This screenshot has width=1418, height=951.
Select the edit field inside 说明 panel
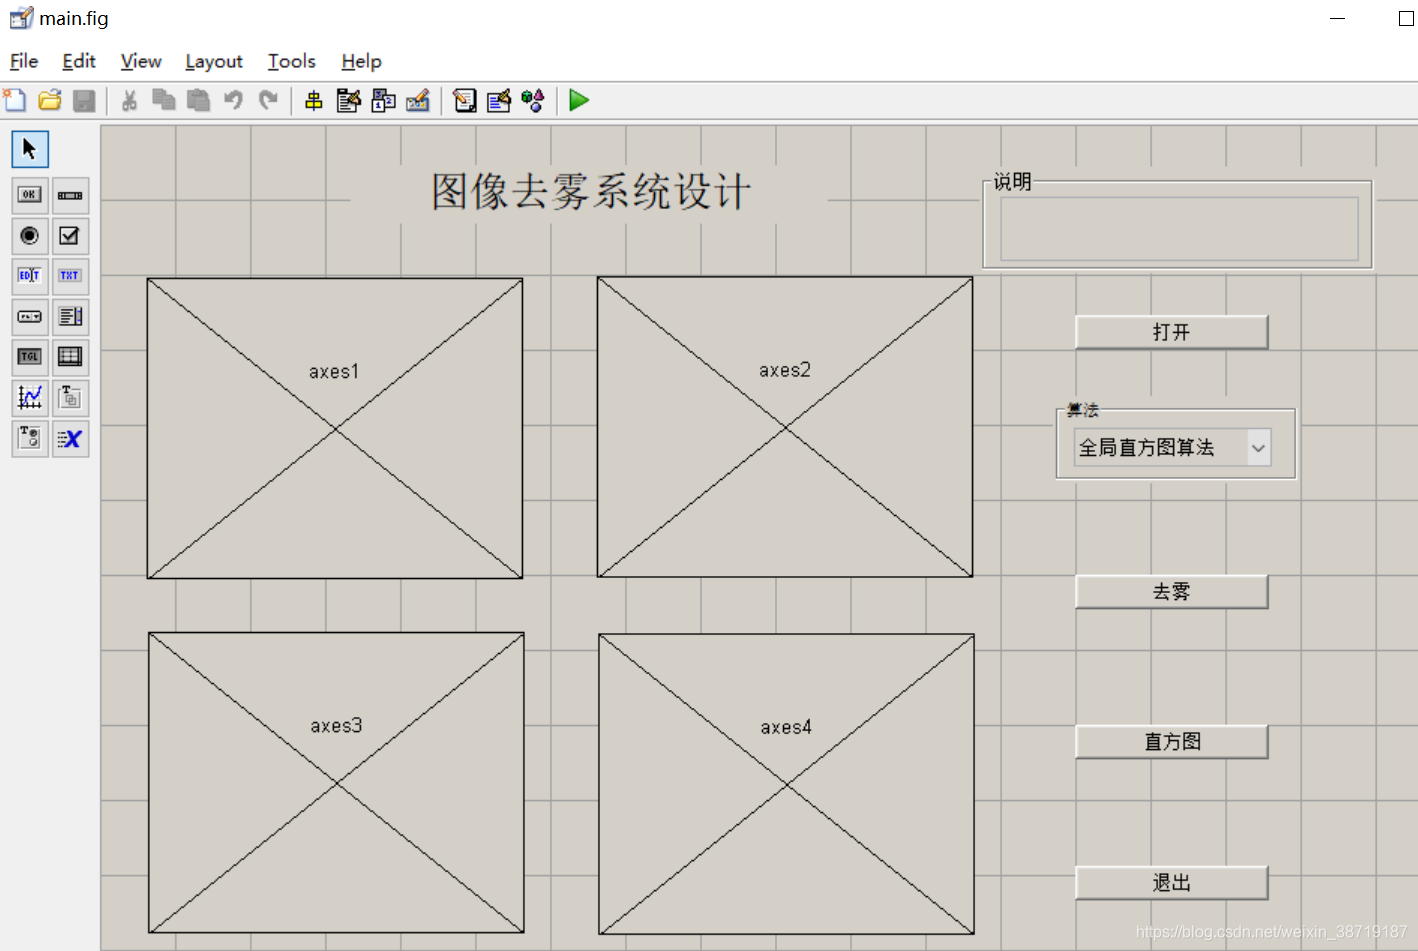[x=1179, y=229]
